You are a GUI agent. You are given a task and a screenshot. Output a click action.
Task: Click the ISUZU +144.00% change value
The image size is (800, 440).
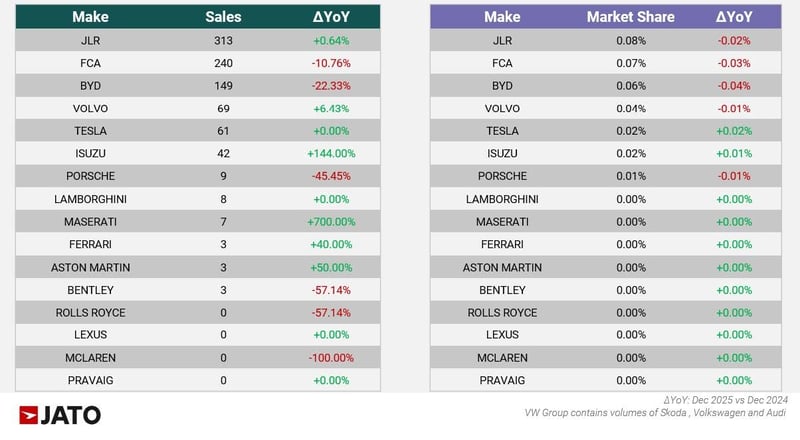[330, 153]
